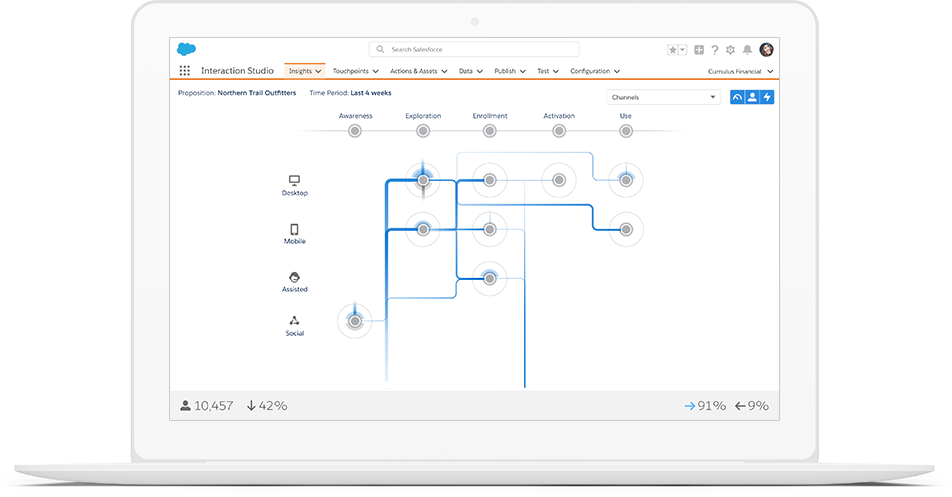Select the Desktop channel icon
The height and width of the screenshot is (497, 952).
294,181
